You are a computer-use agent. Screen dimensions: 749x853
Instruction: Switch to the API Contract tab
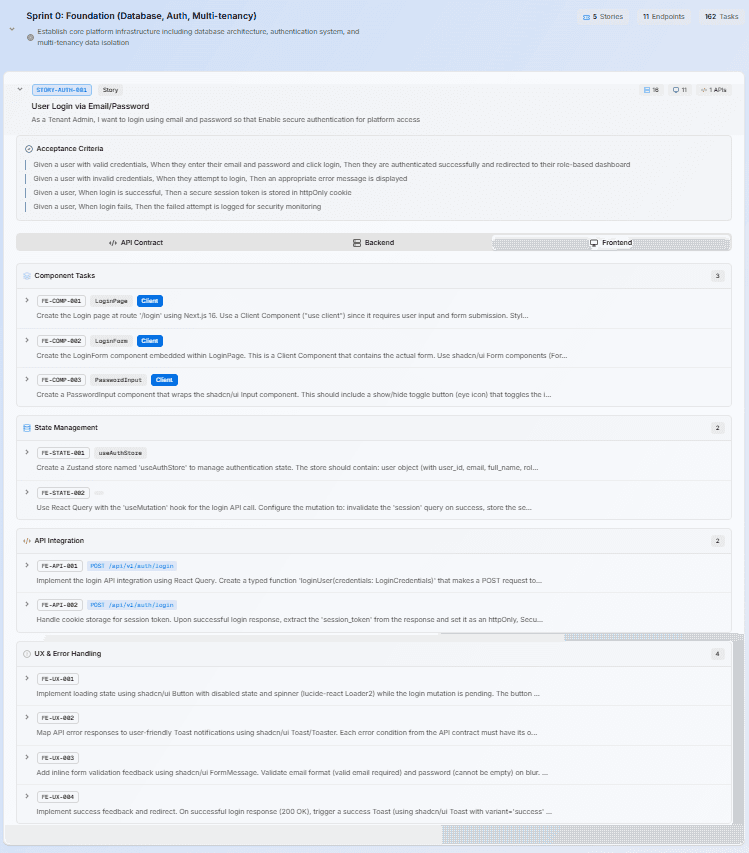[135, 242]
